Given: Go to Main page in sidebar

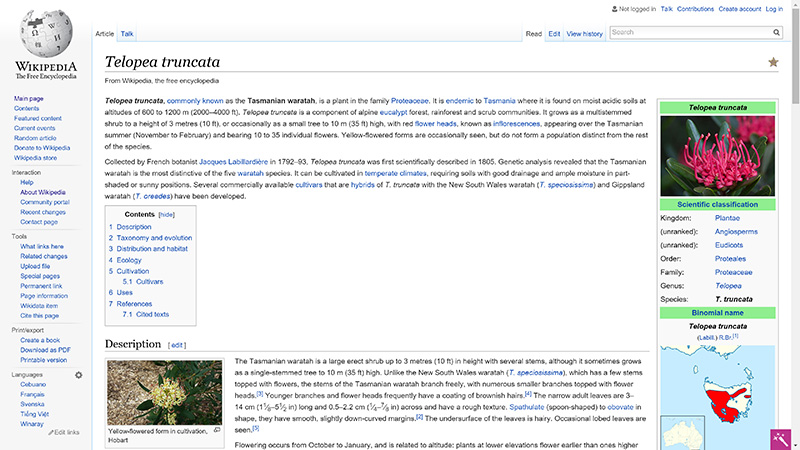Looking at the screenshot, I should coord(29,98).
